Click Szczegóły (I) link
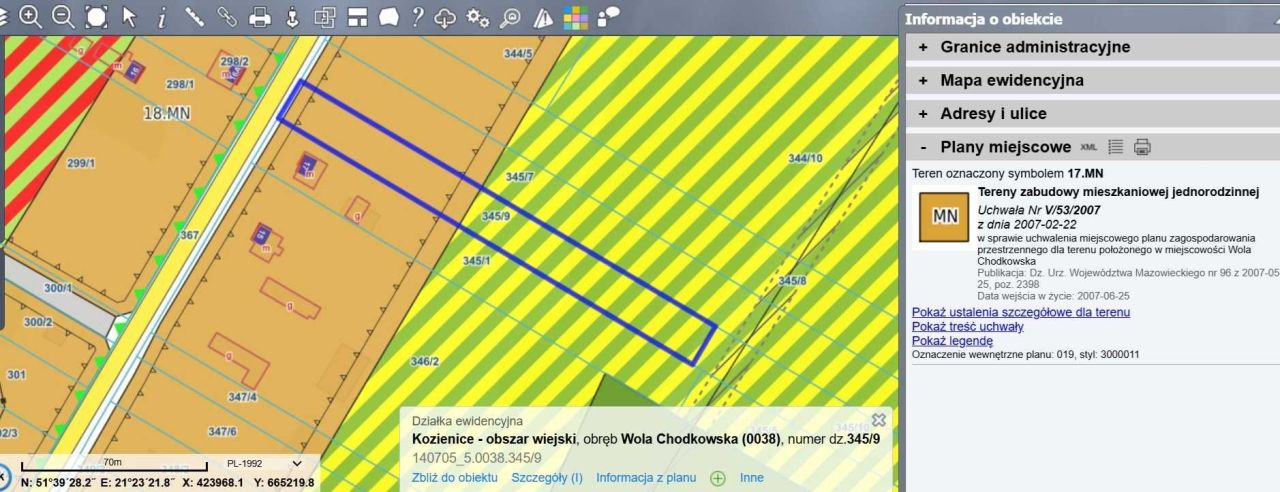1280x492 pixels. coord(547,478)
